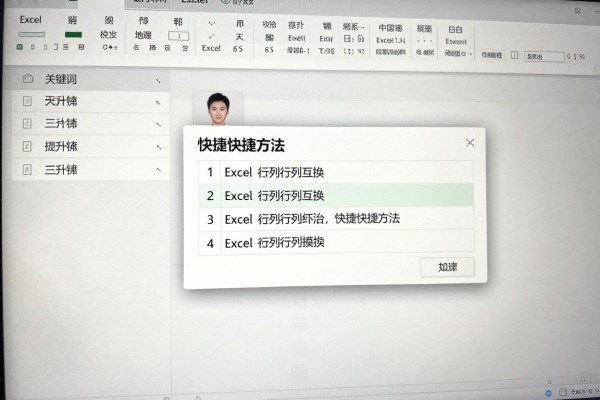Screen dimensions: 600x400
Task: Click the person avatar thumbnail
Action: [x=218, y=109]
